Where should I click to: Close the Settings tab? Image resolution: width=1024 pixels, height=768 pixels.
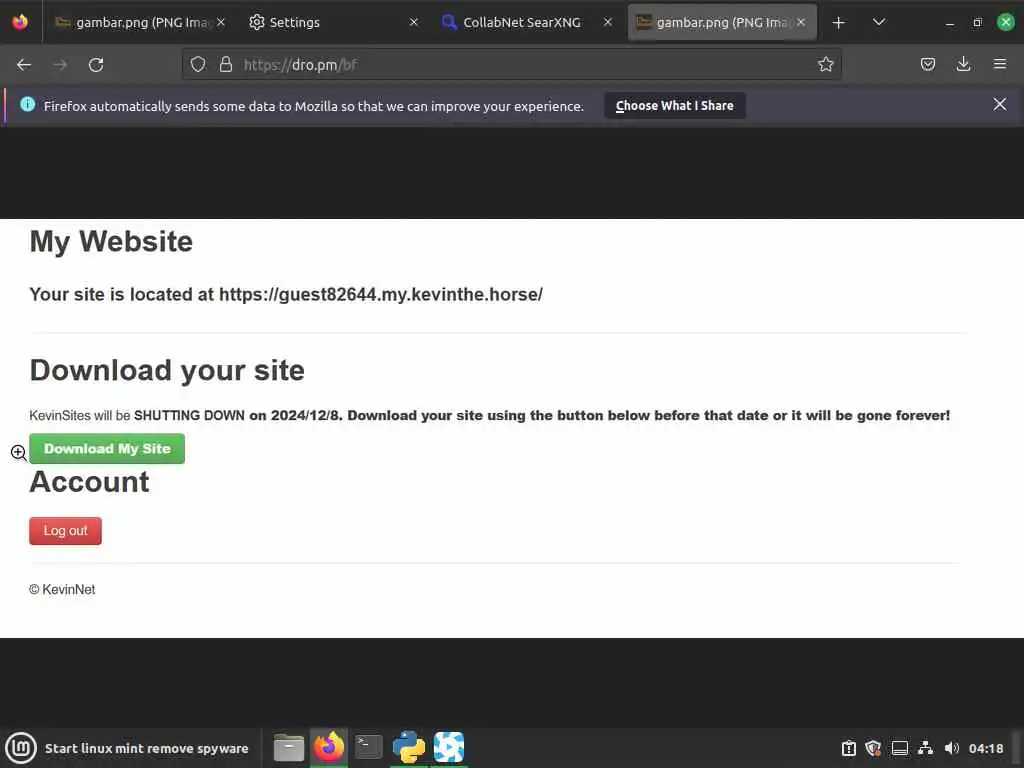[414, 22]
